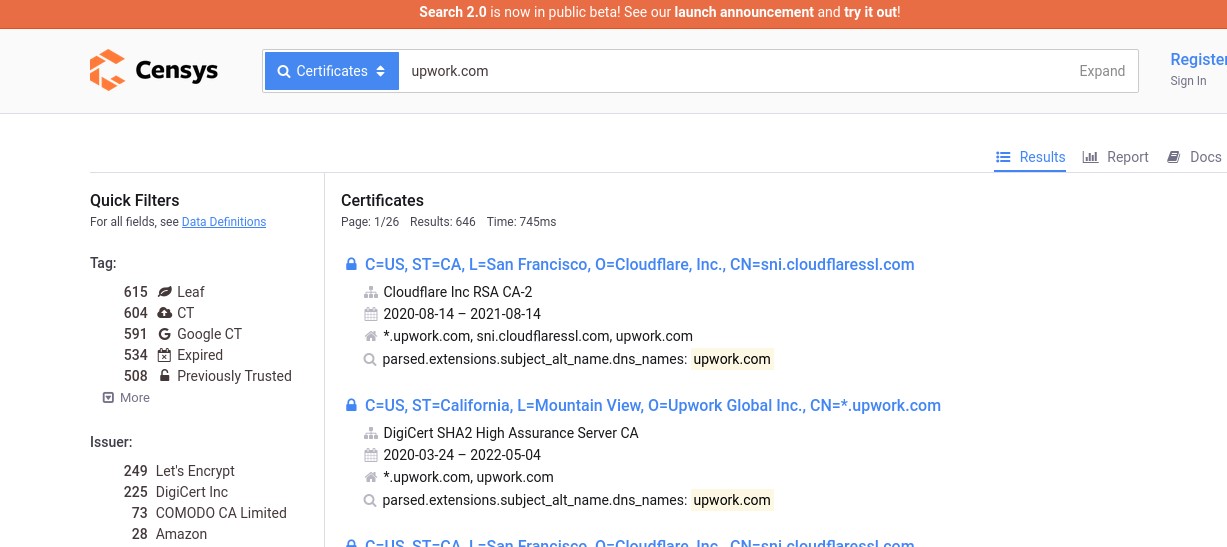Screen dimensions: 1227x547
Task: Click home icon beside sni.cloudflaressl.com names
Action: pyautogui.click(x=371, y=336)
